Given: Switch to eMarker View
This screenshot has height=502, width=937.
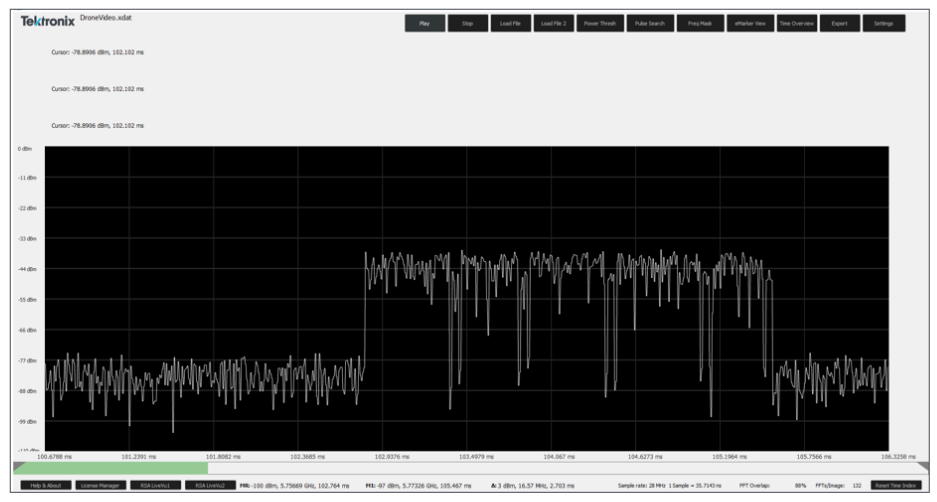Looking at the screenshot, I should tap(748, 23).
